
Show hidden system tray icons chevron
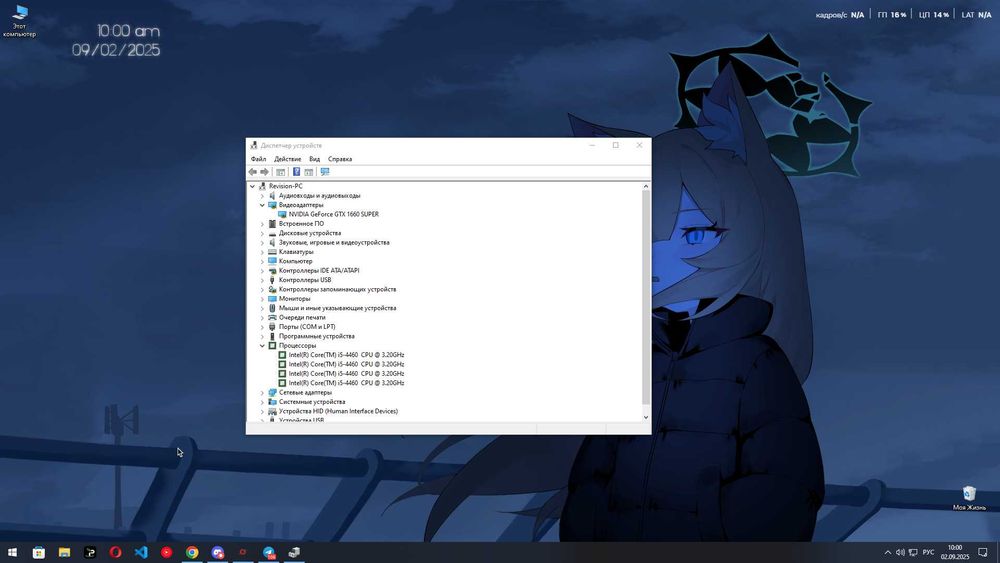pyautogui.click(x=887, y=552)
